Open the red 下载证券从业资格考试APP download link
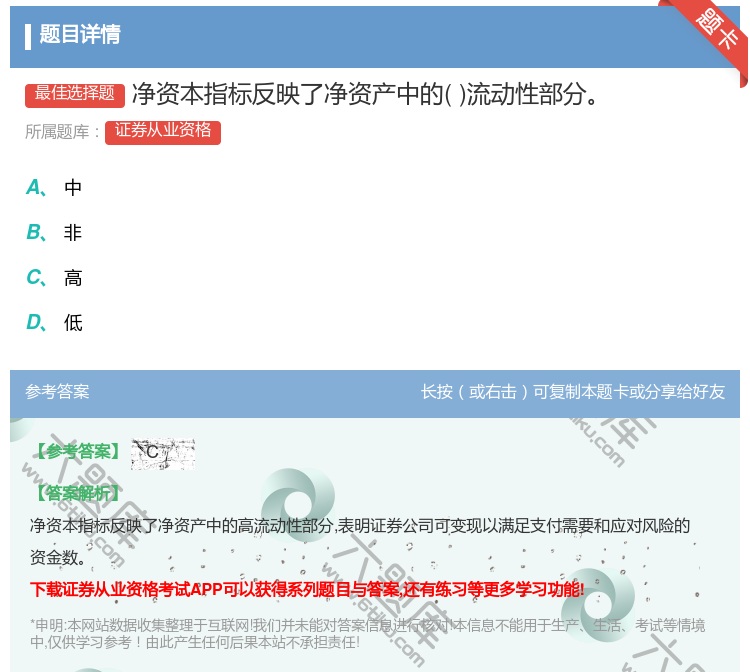 (x=307, y=589)
